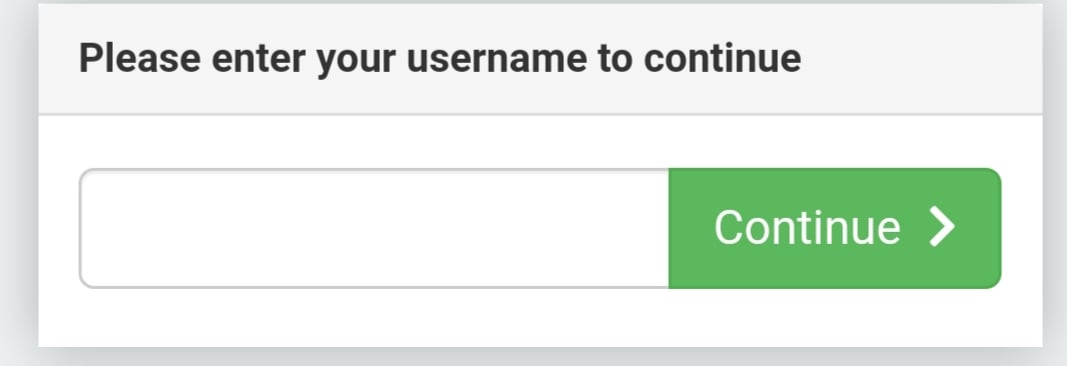1067x366 pixels.
Task: Click the chevron arrow icon beside Continue
Action: [x=942, y=227]
